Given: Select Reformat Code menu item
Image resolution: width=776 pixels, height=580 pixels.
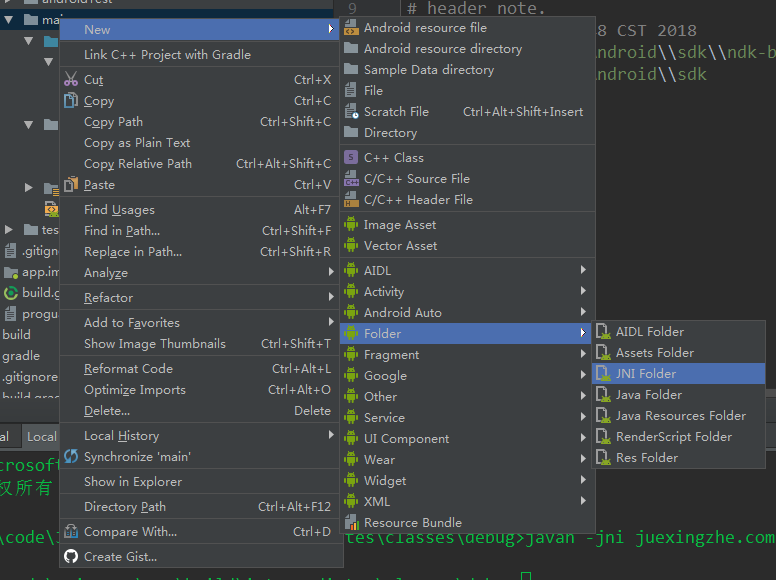Looking at the screenshot, I should pyautogui.click(x=199, y=369).
